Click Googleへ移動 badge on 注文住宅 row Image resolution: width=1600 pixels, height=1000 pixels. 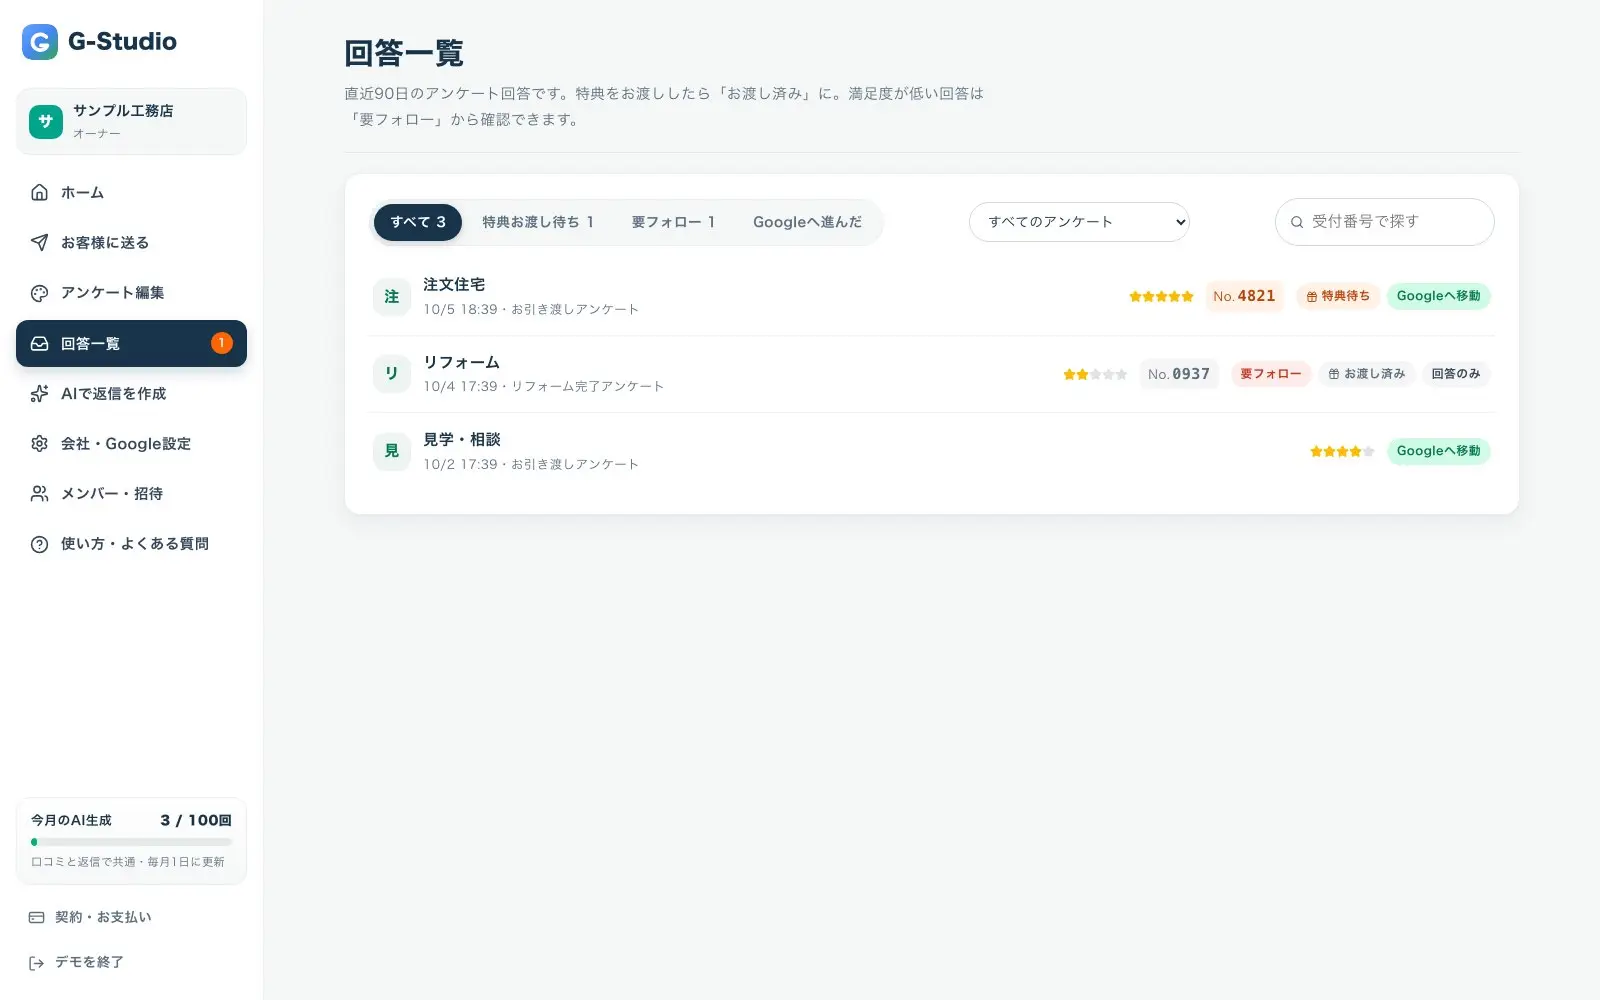point(1438,296)
